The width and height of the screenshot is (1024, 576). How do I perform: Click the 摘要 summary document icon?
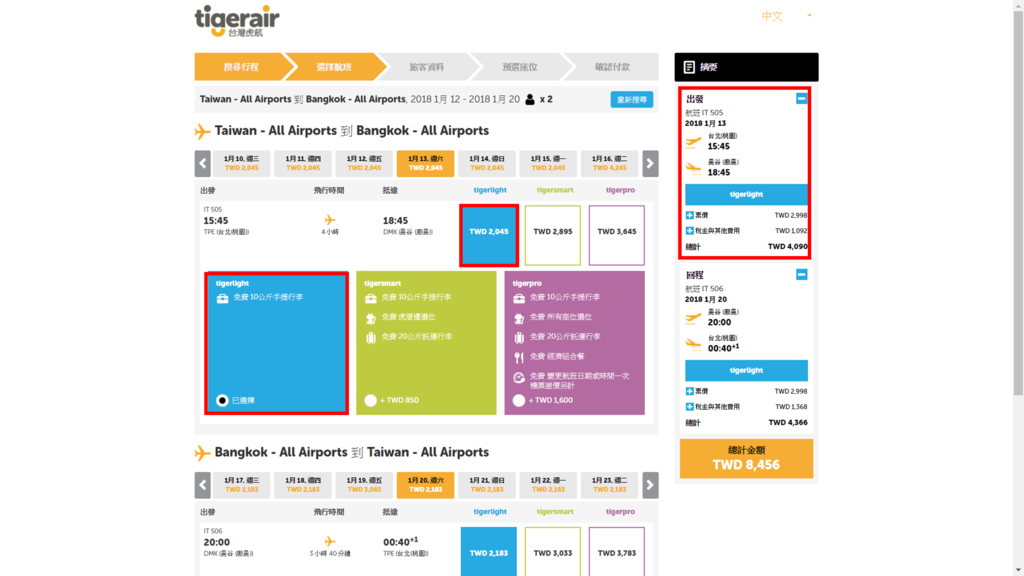689,67
